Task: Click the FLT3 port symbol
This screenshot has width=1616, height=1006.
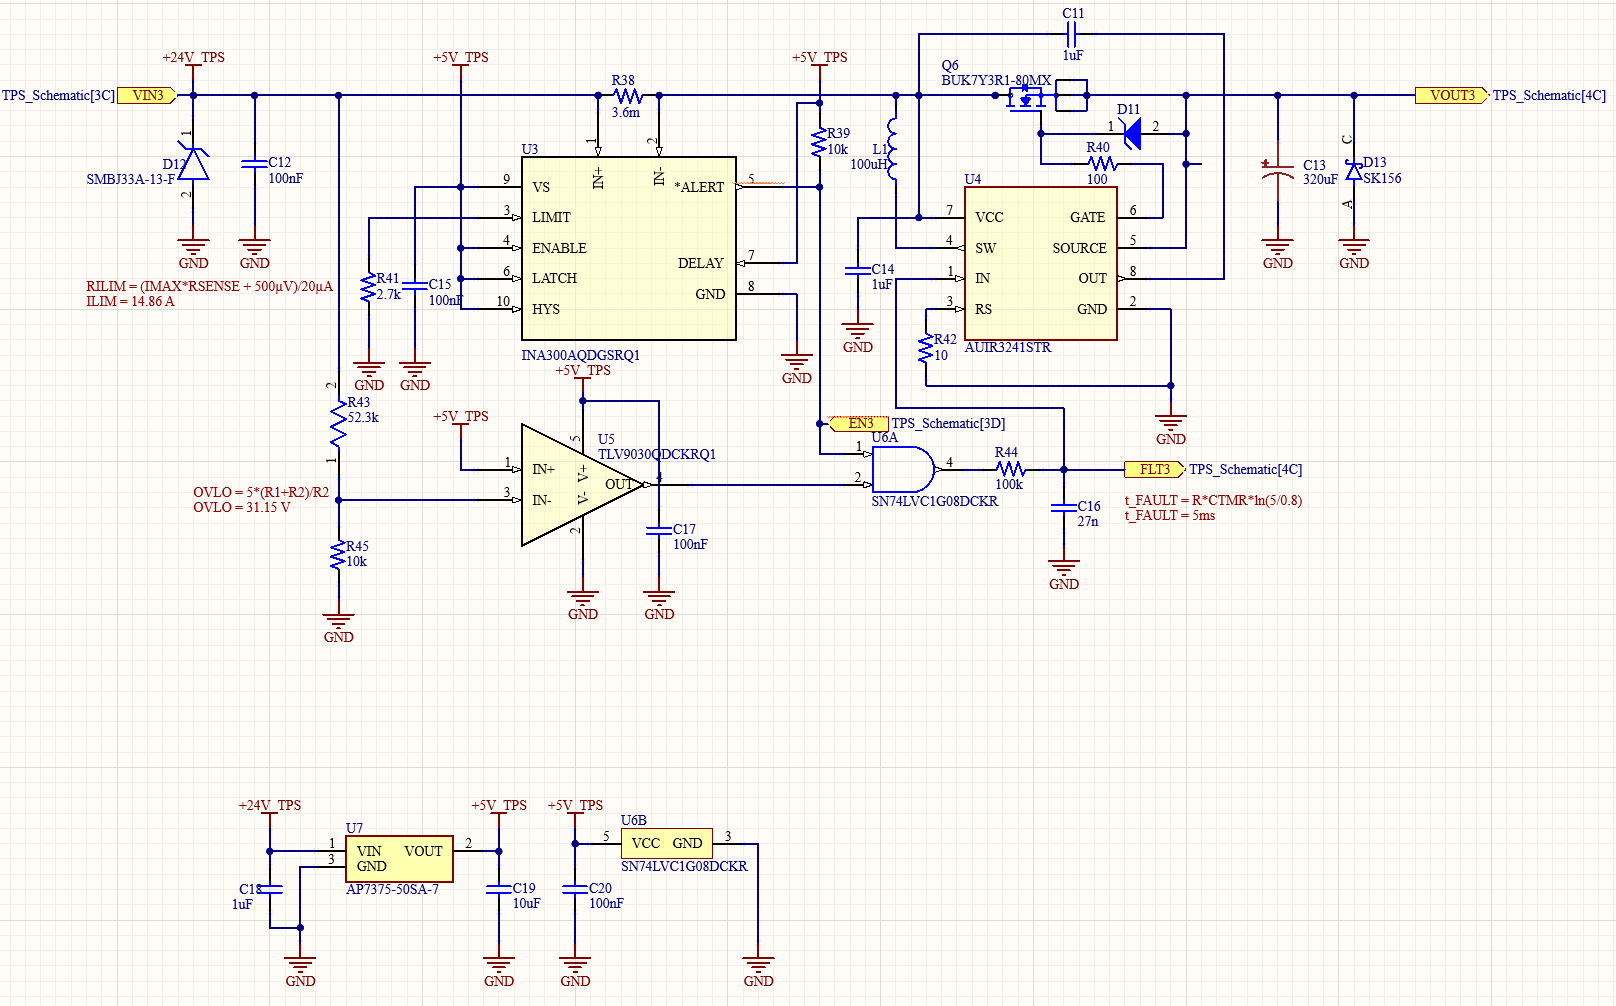Action: 1155,470
